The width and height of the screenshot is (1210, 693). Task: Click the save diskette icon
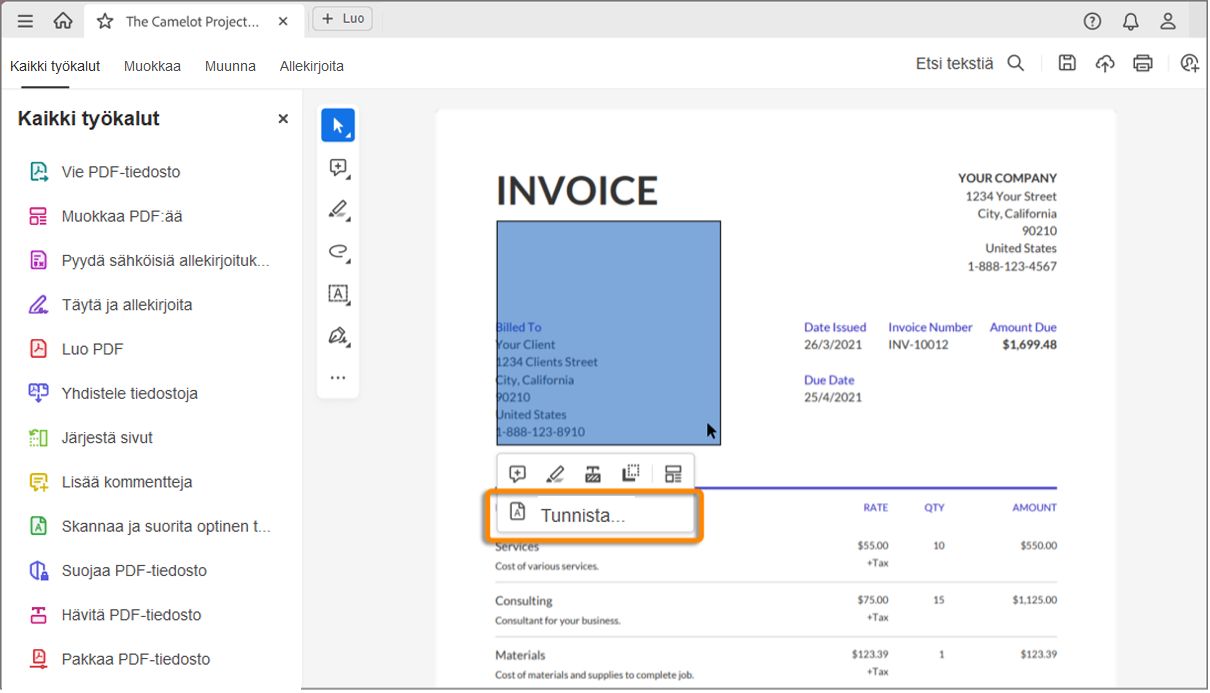tap(1067, 63)
